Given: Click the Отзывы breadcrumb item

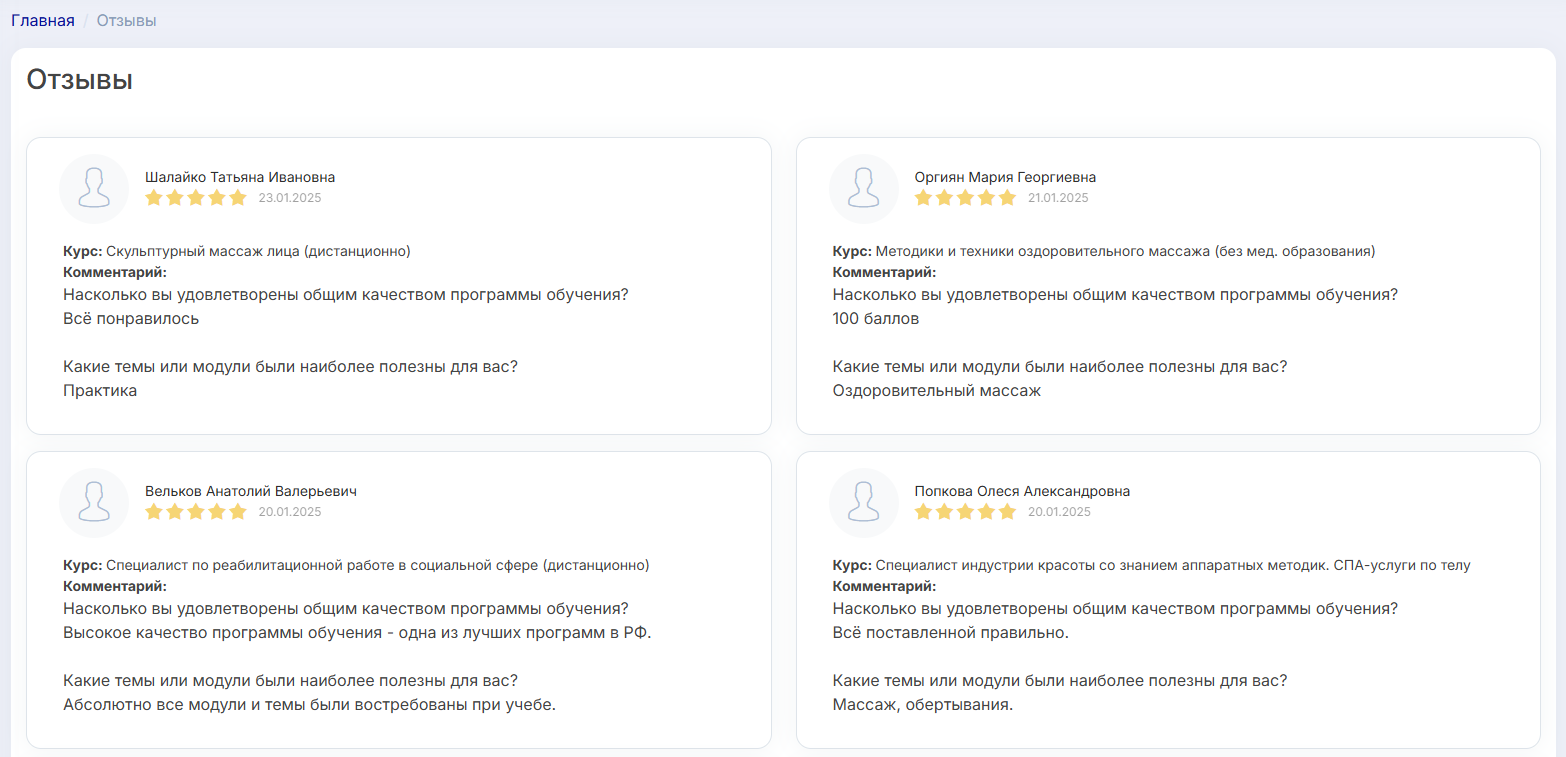Looking at the screenshot, I should click(x=126, y=20).
